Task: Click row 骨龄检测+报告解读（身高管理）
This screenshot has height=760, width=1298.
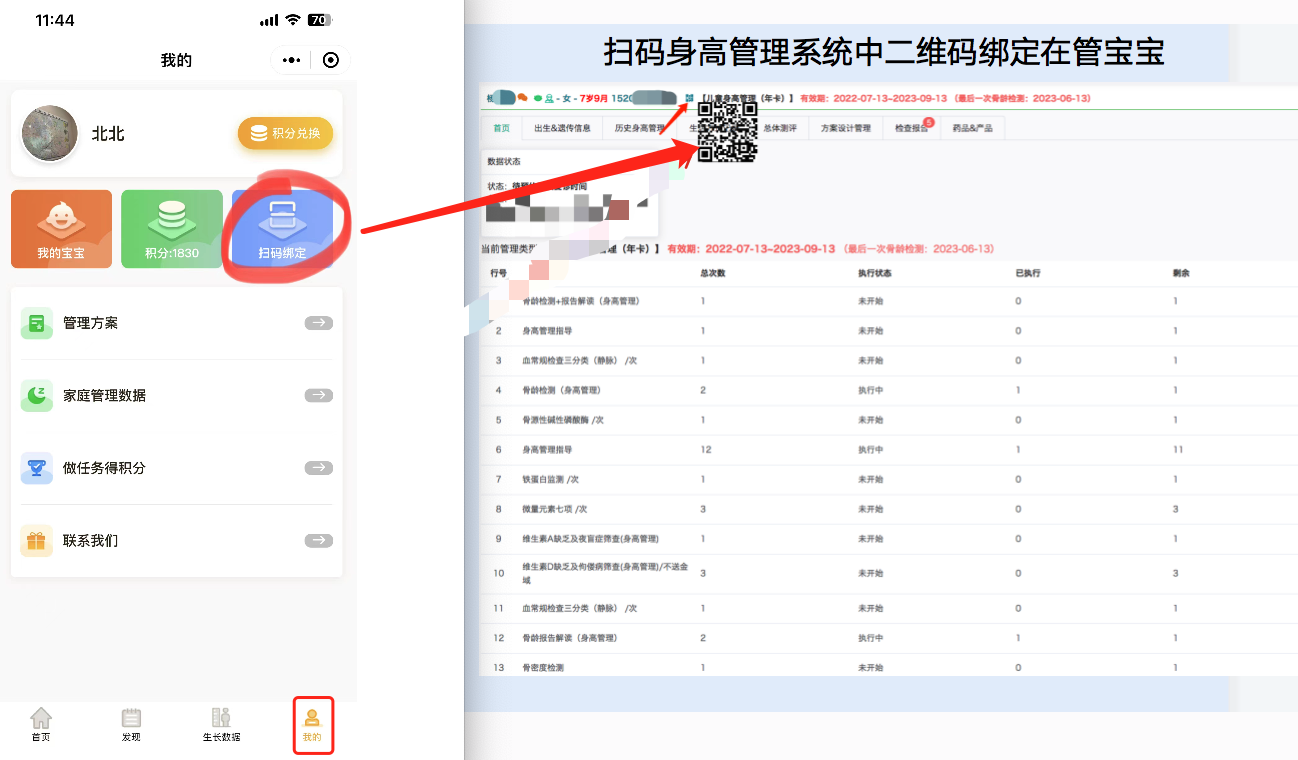Action: tap(890, 300)
